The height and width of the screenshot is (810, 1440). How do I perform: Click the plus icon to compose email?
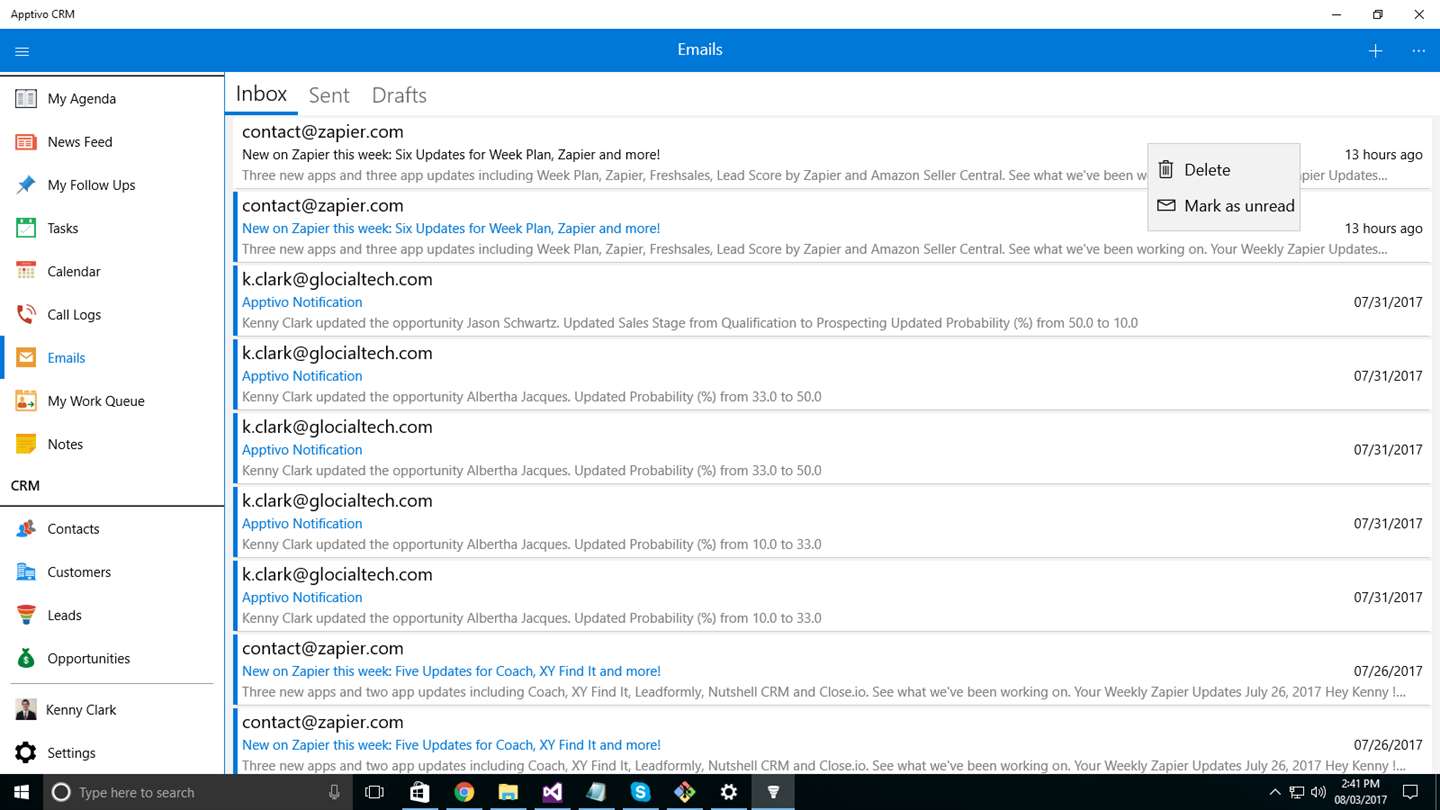[1375, 51]
